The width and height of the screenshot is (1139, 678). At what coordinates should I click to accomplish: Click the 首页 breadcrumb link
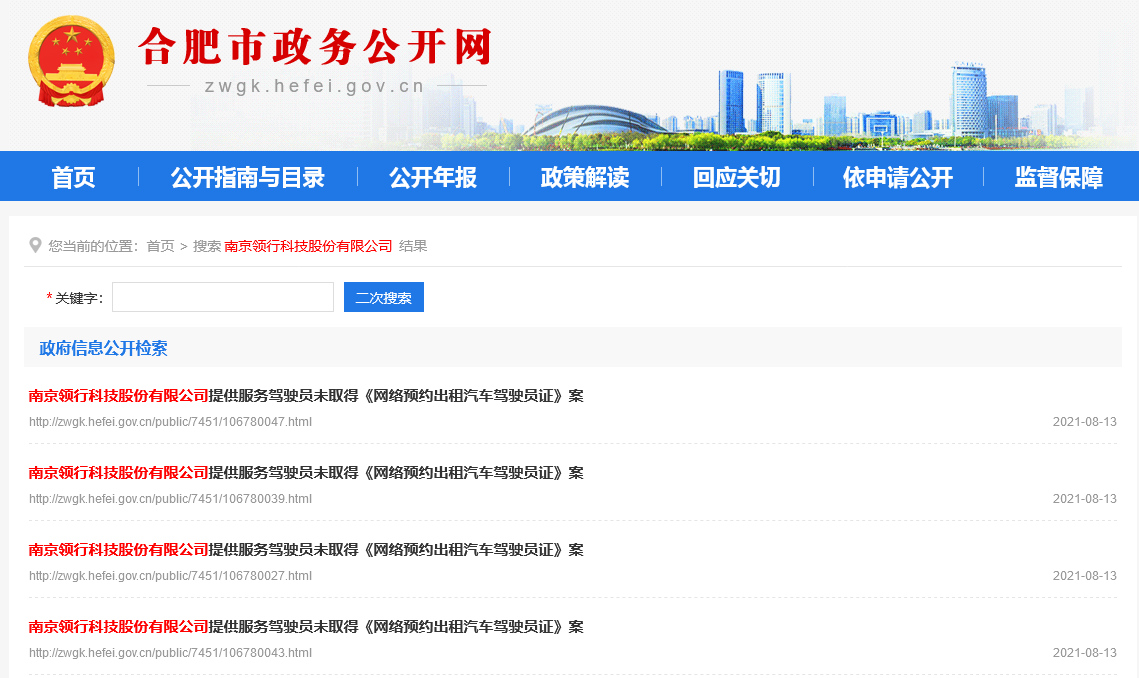pyautogui.click(x=161, y=246)
